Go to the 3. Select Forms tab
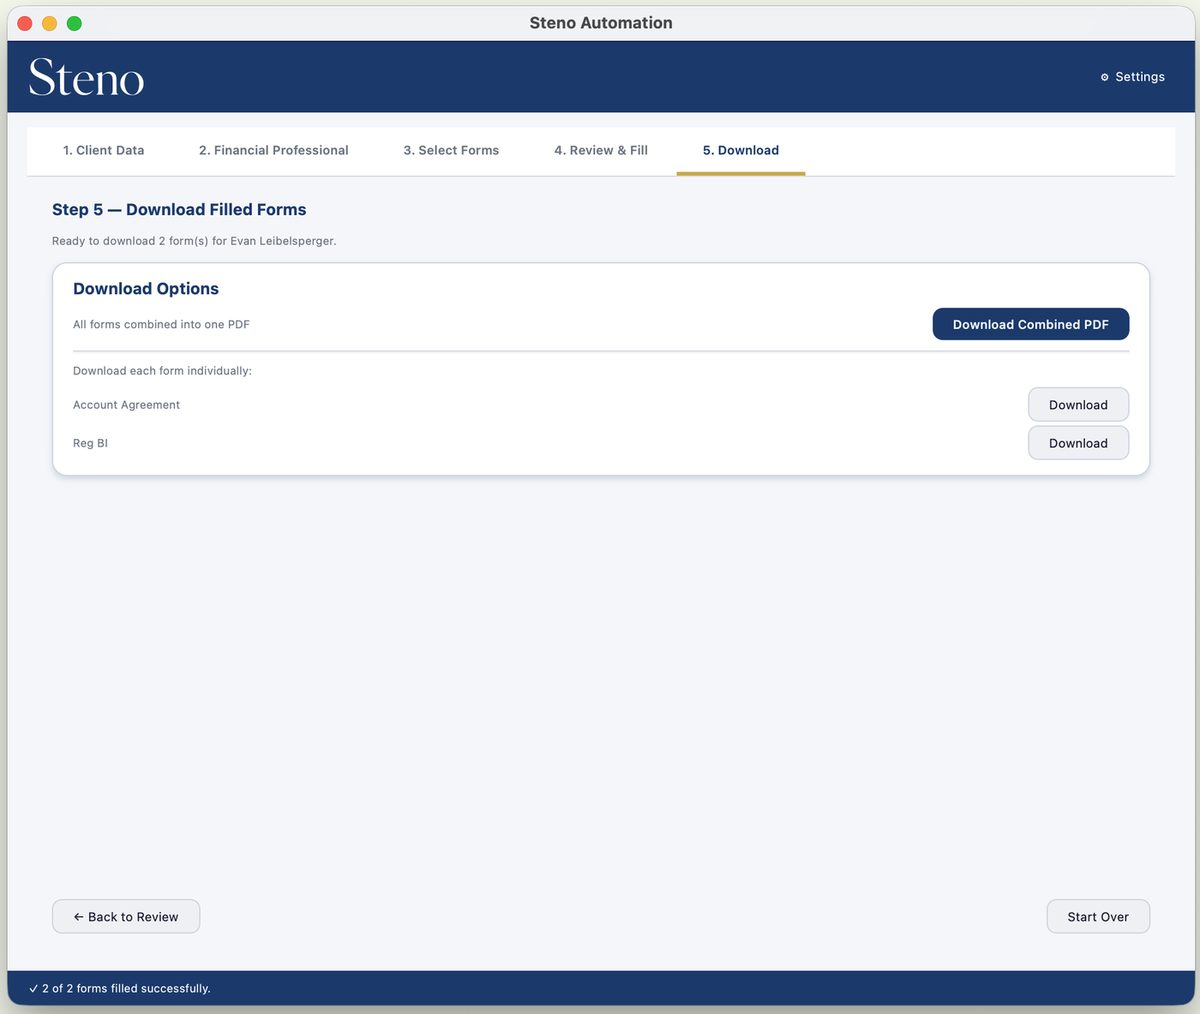 tap(451, 150)
